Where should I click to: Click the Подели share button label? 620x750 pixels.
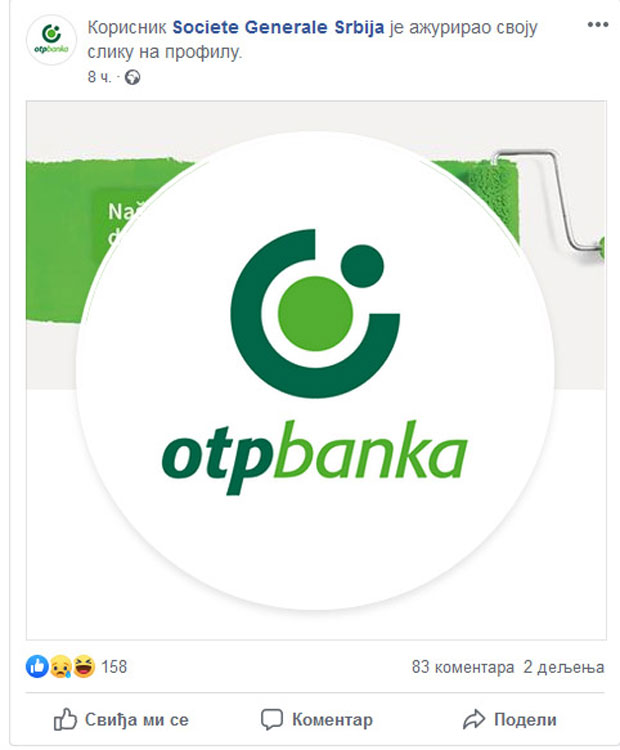pos(525,719)
